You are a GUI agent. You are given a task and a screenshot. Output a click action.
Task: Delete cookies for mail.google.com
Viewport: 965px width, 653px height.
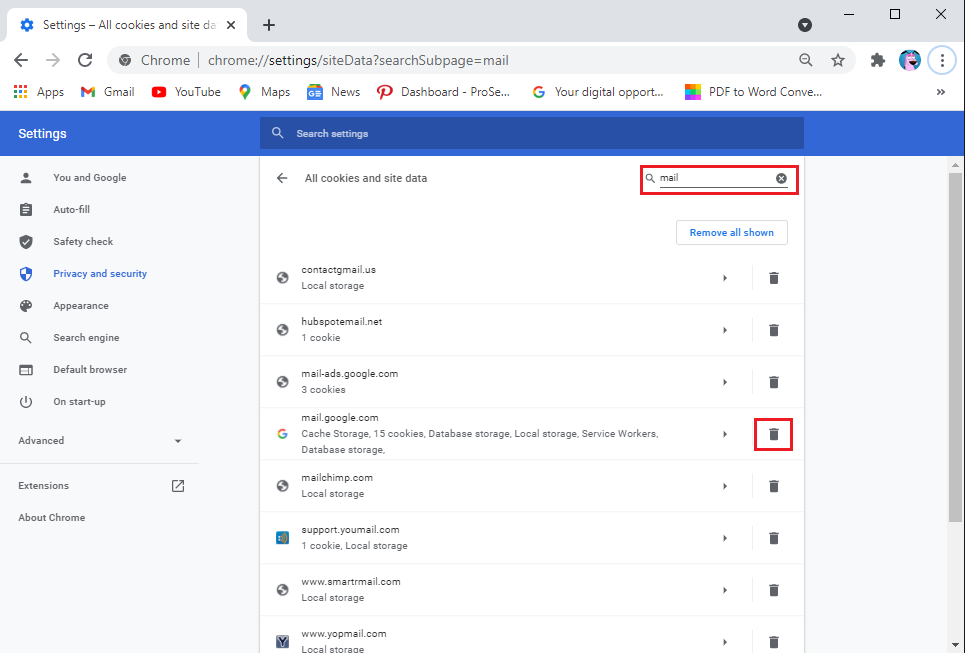(x=773, y=434)
